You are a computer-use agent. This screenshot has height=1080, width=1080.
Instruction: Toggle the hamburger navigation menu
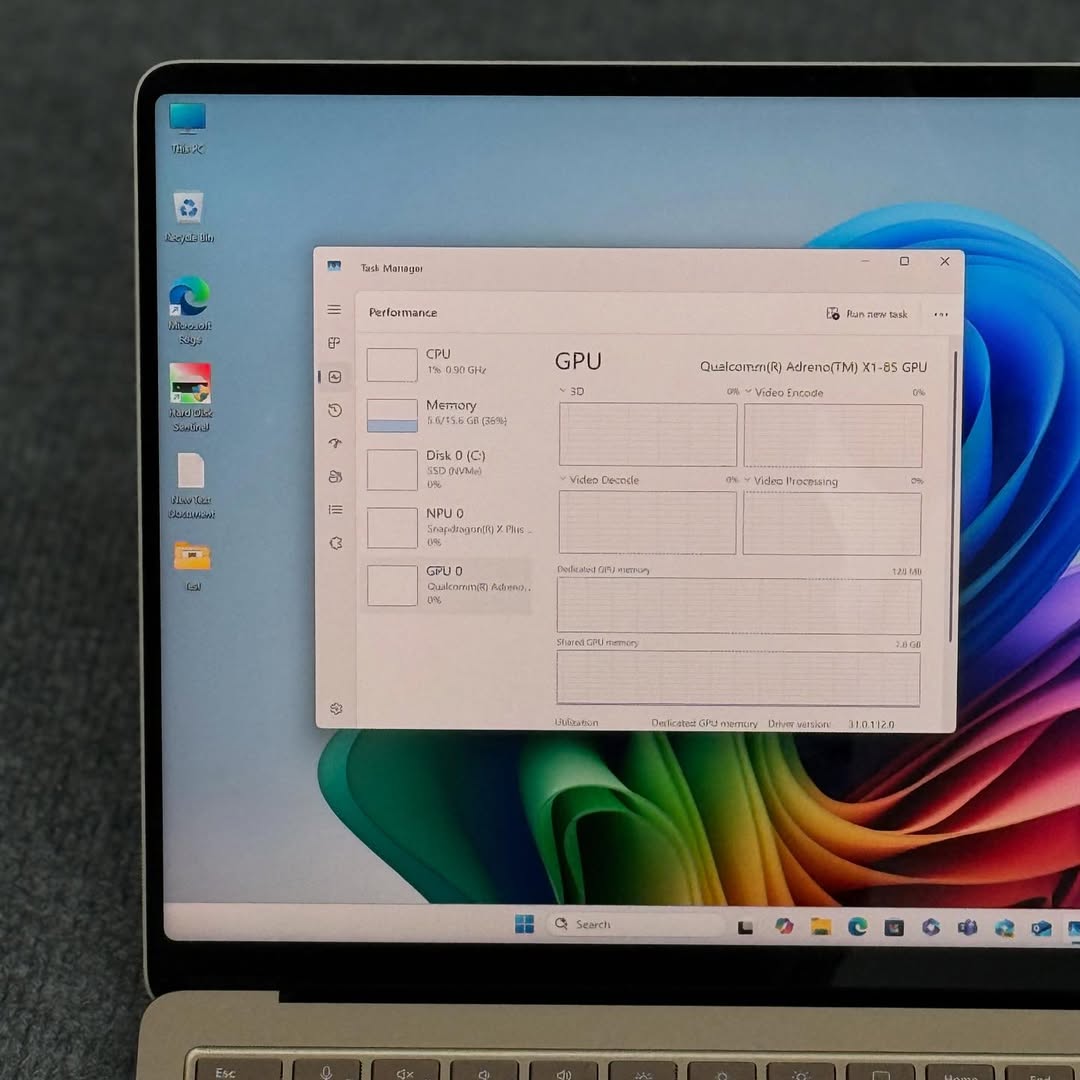tap(334, 310)
